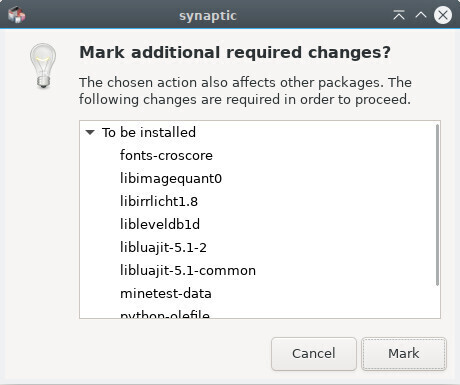The image size is (460, 385).
Task: Click the package list vertical scrollbar
Action: pos(437,205)
